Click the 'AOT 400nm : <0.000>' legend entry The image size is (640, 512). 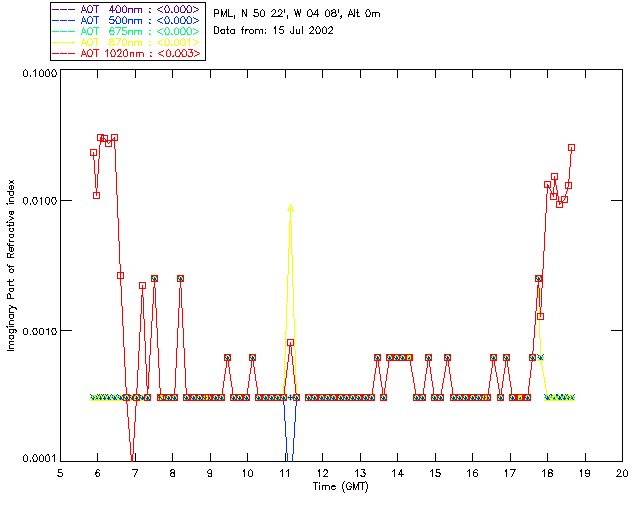tap(127, 9)
